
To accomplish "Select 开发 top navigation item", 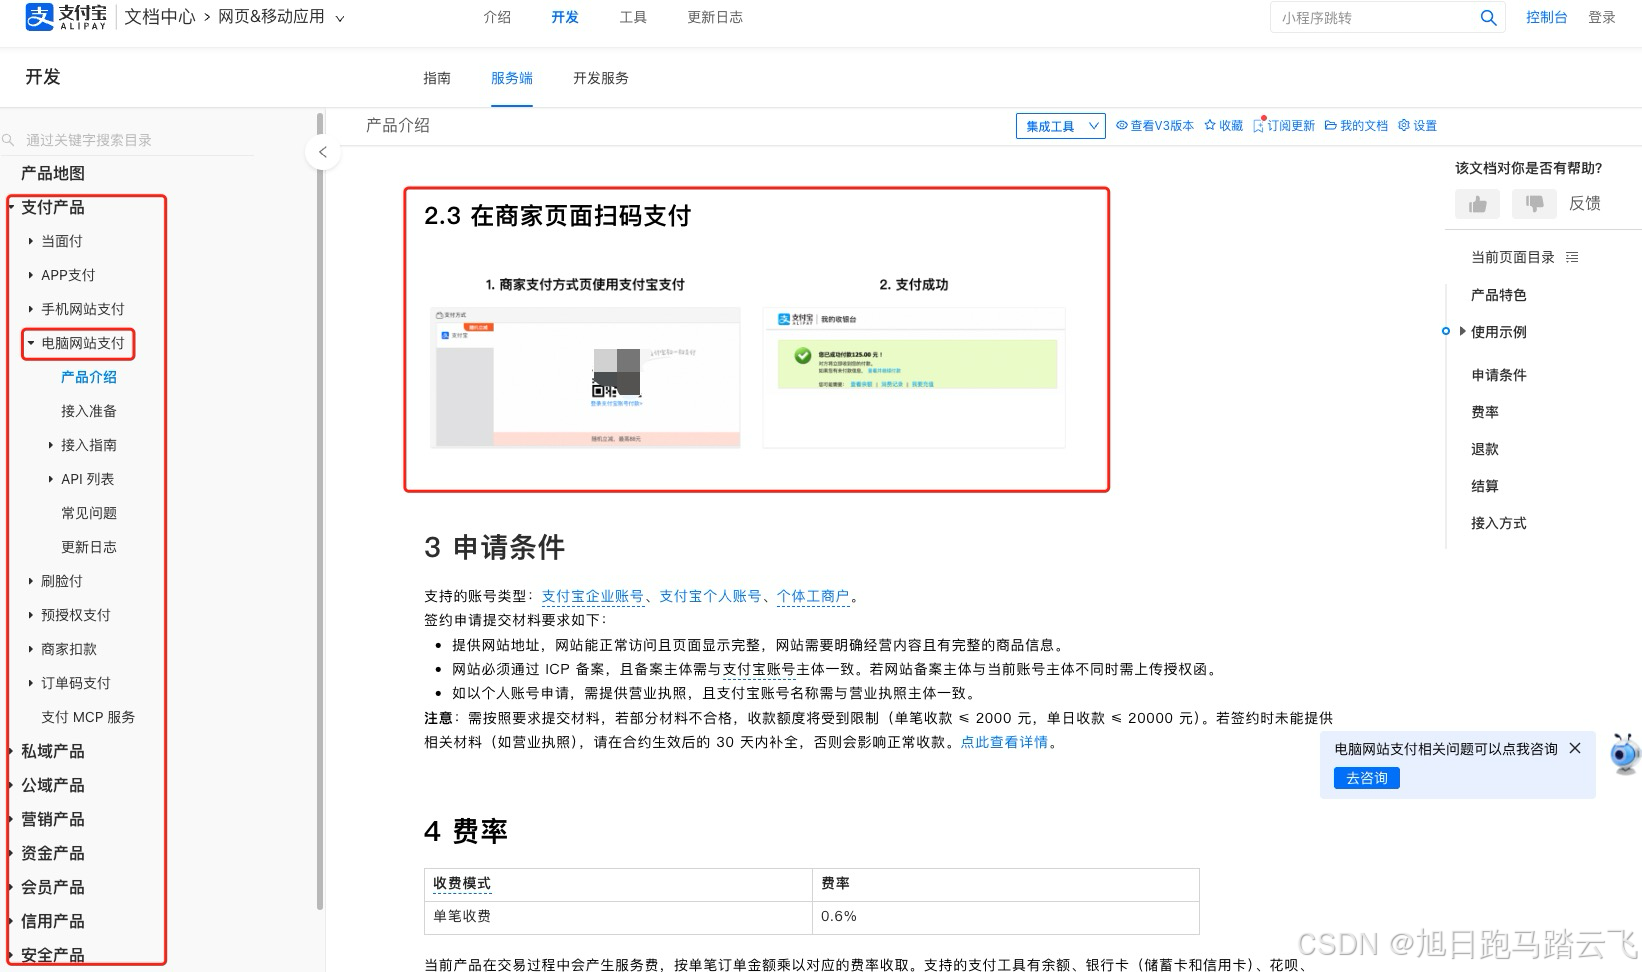I will coord(565,17).
